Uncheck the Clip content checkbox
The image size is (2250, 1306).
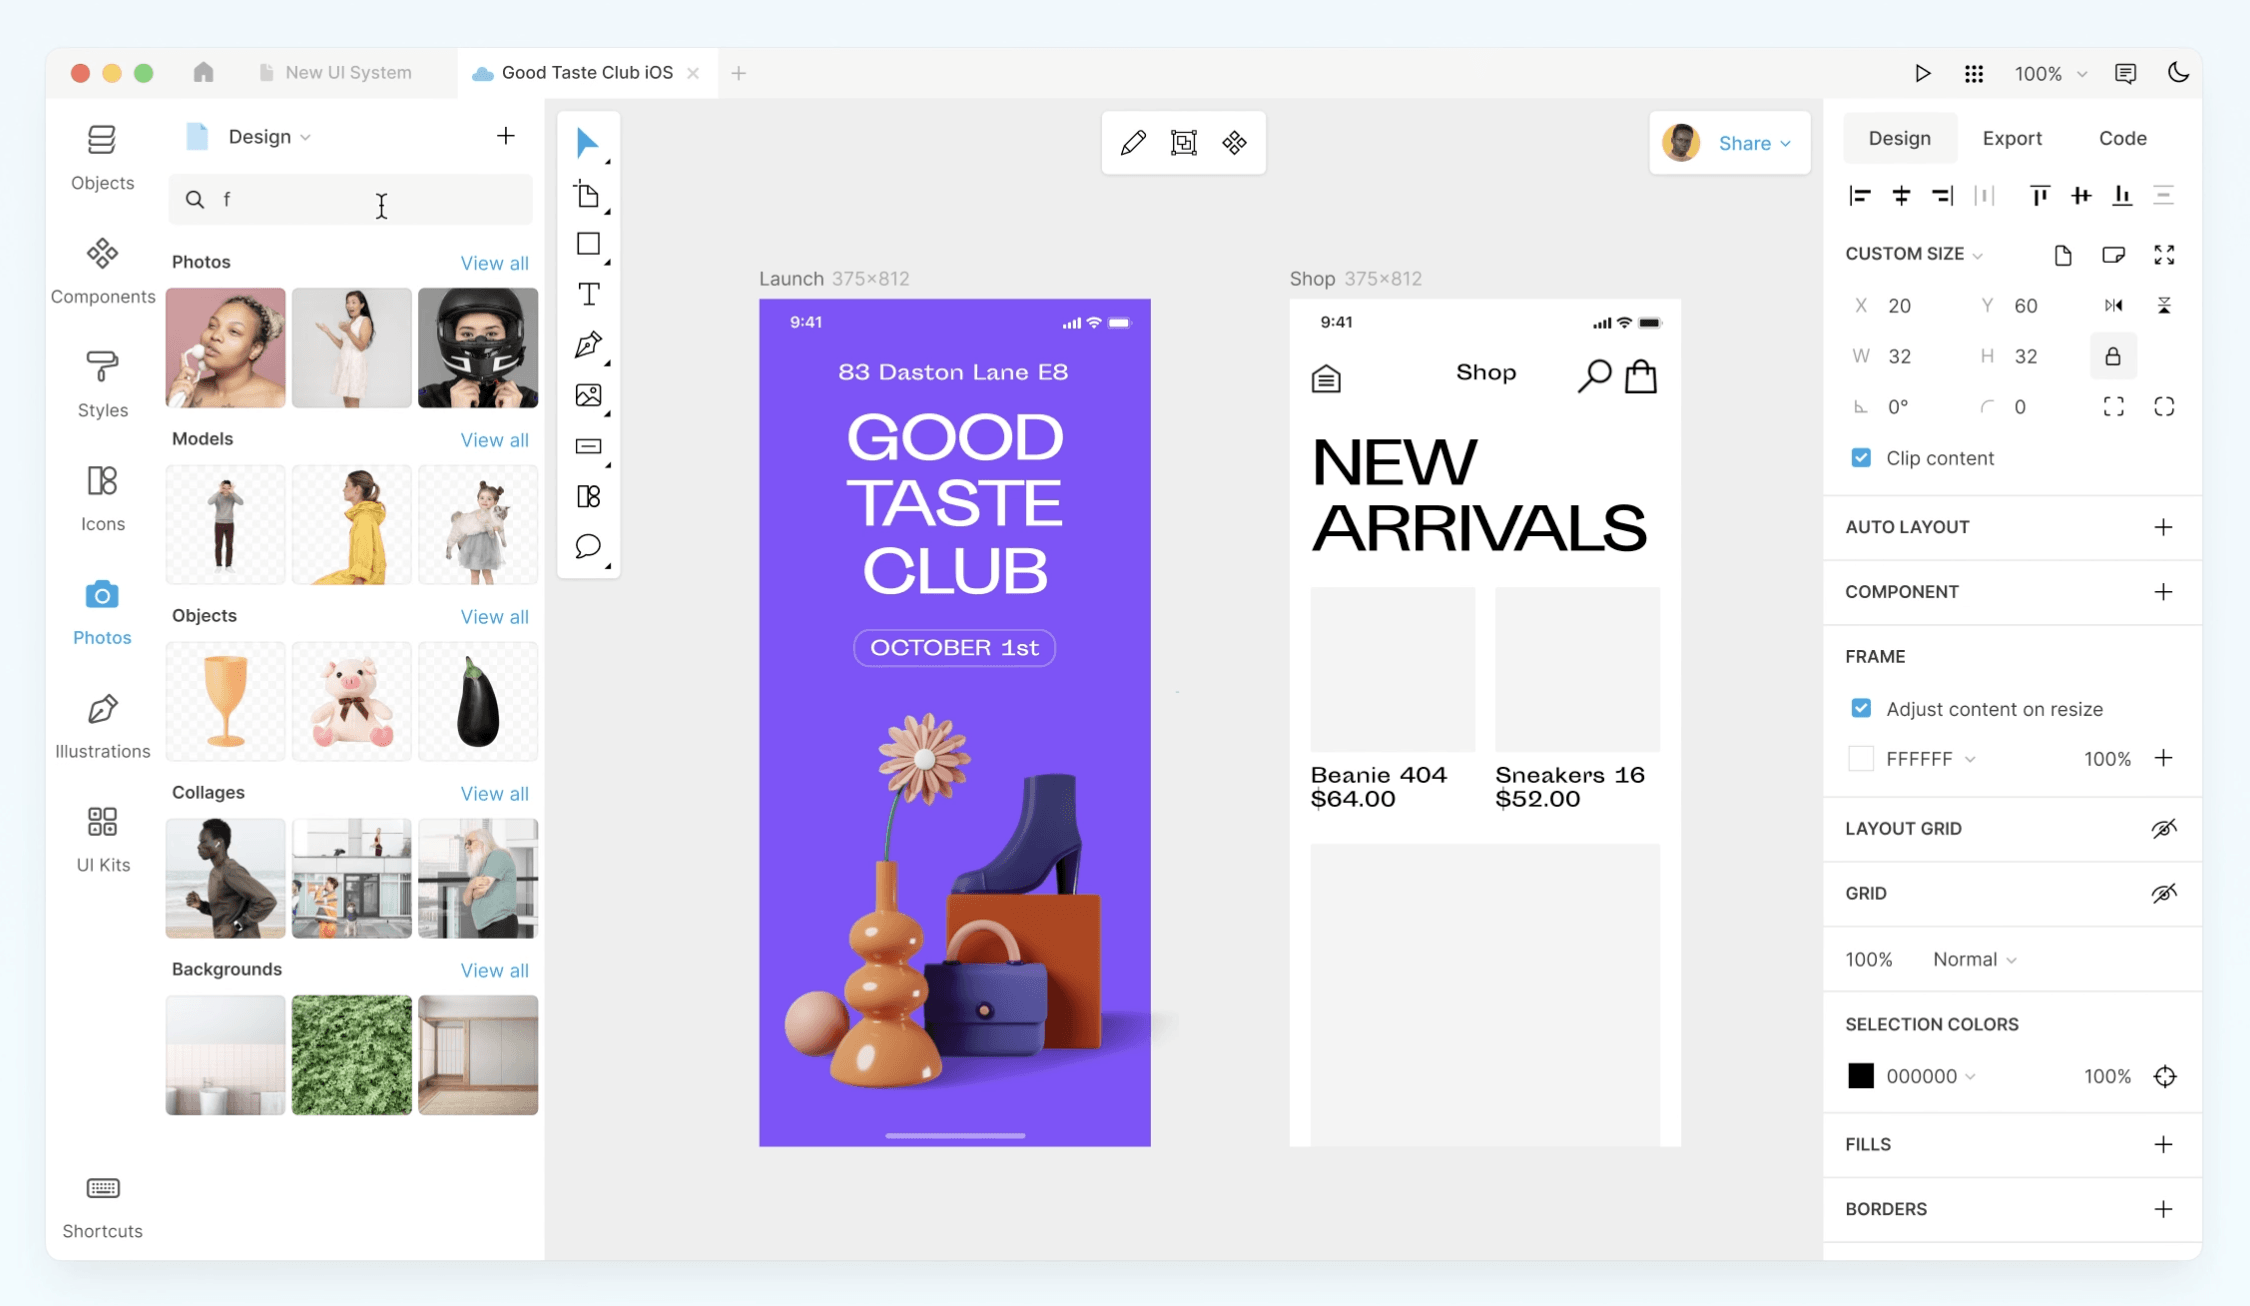tap(1861, 458)
